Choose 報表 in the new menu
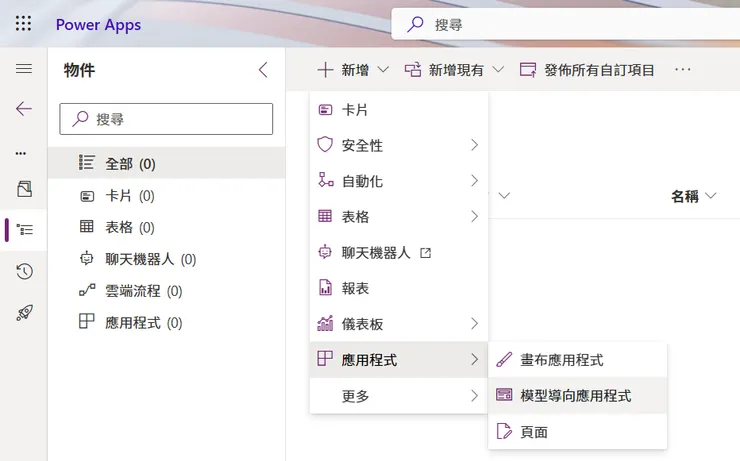The height and width of the screenshot is (461, 740). 399,288
